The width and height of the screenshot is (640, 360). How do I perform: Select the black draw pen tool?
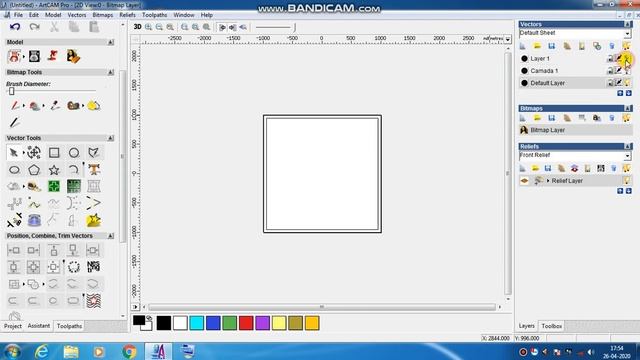pyautogui.click(x=14, y=122)
